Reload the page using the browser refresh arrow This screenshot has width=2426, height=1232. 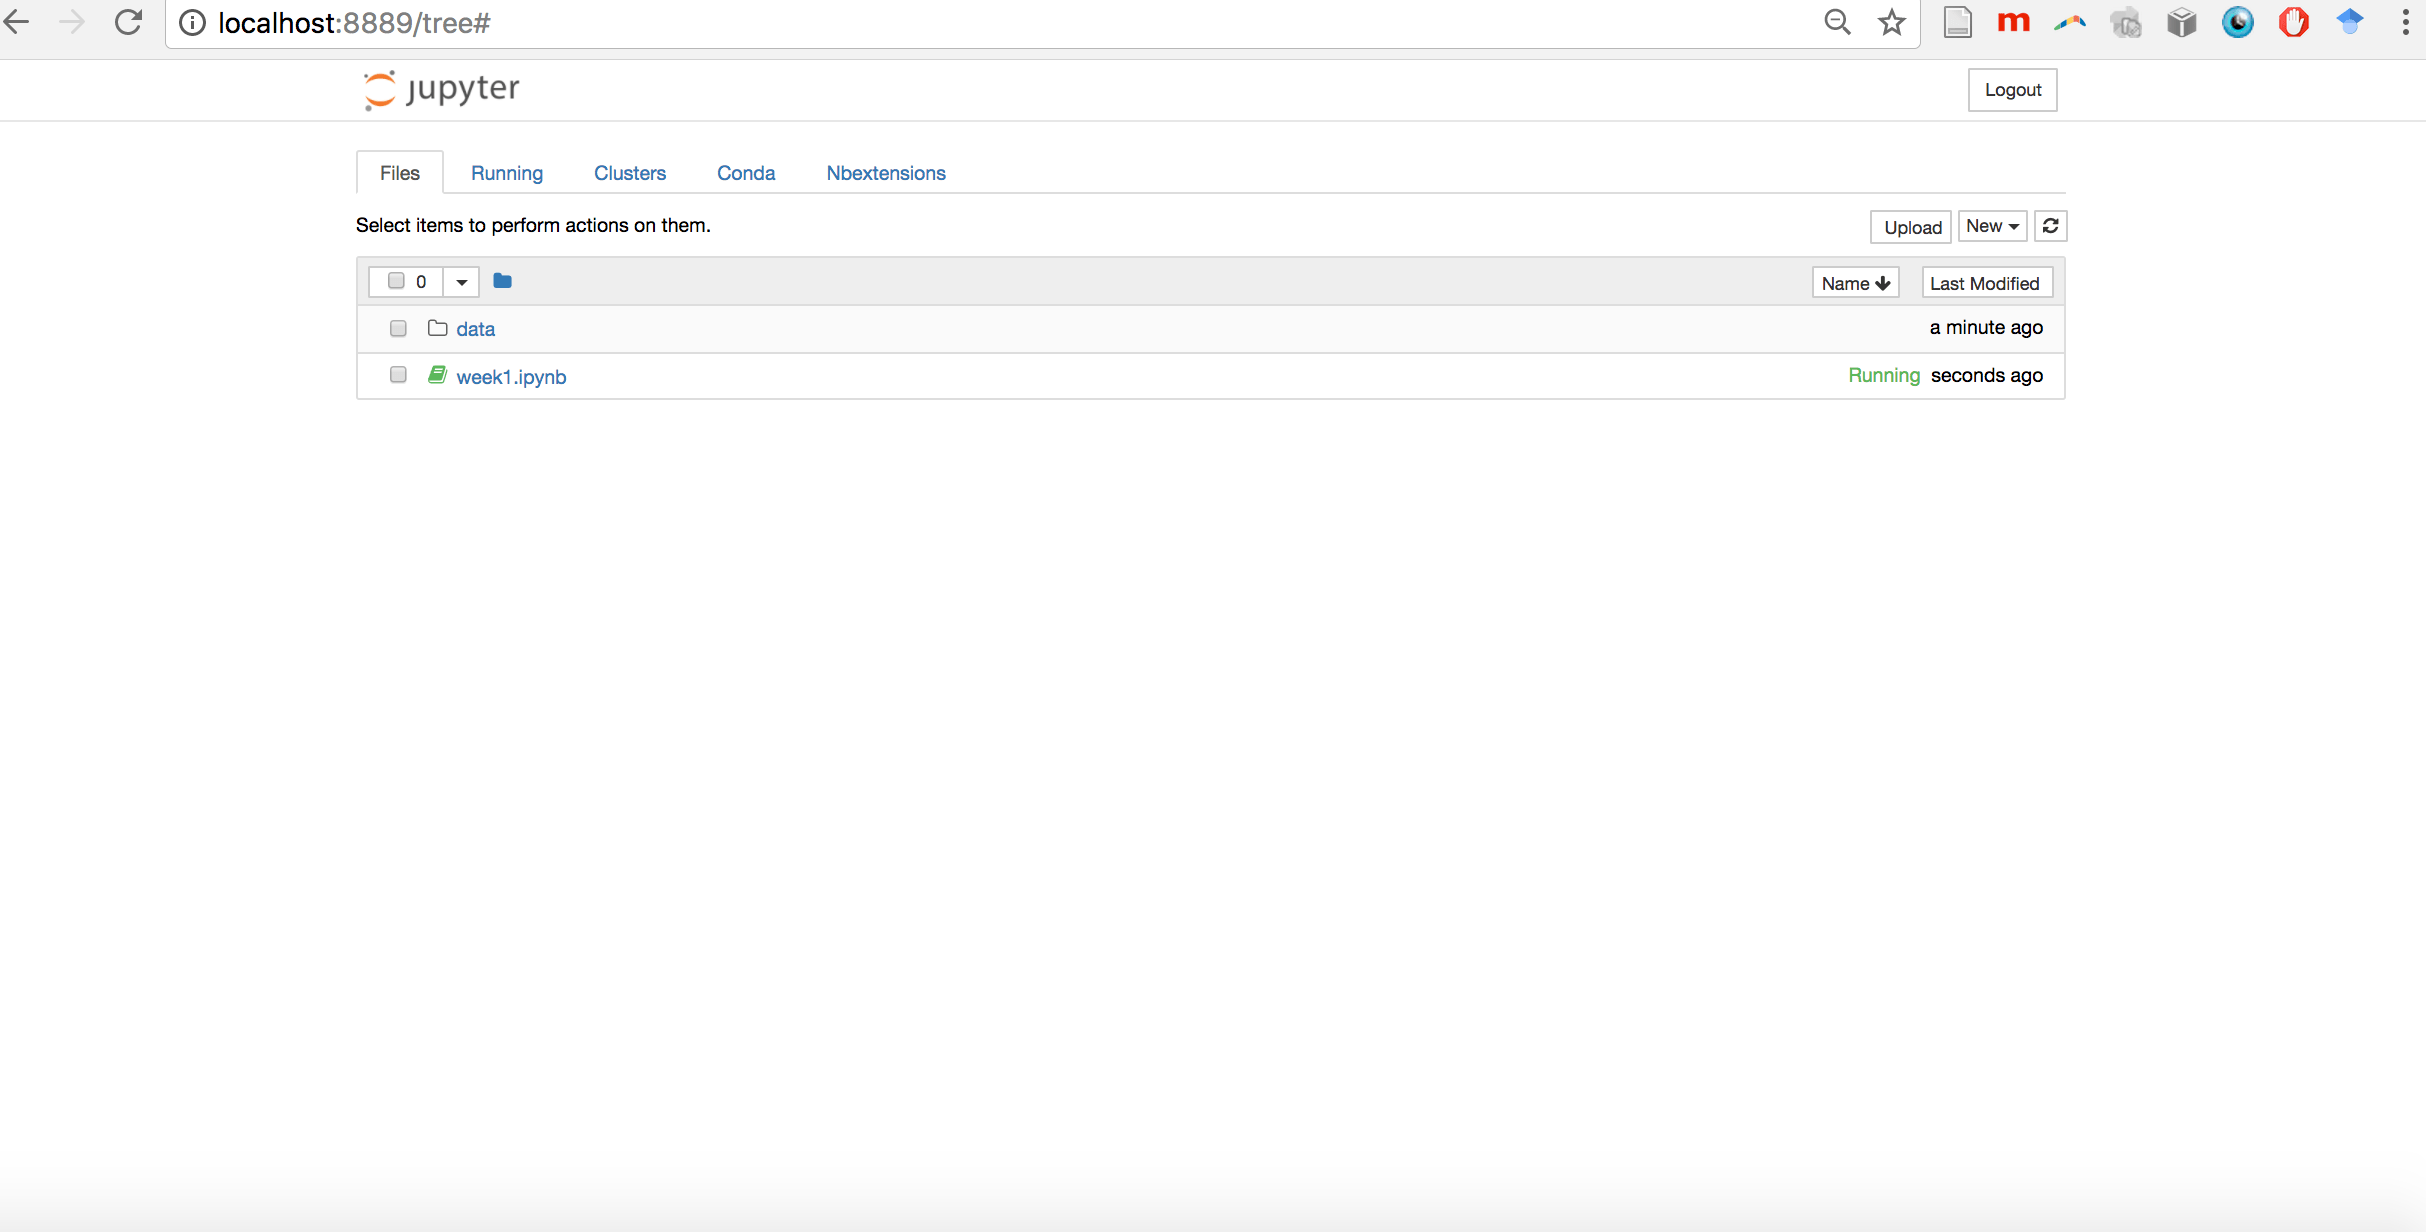click(128, 22)
